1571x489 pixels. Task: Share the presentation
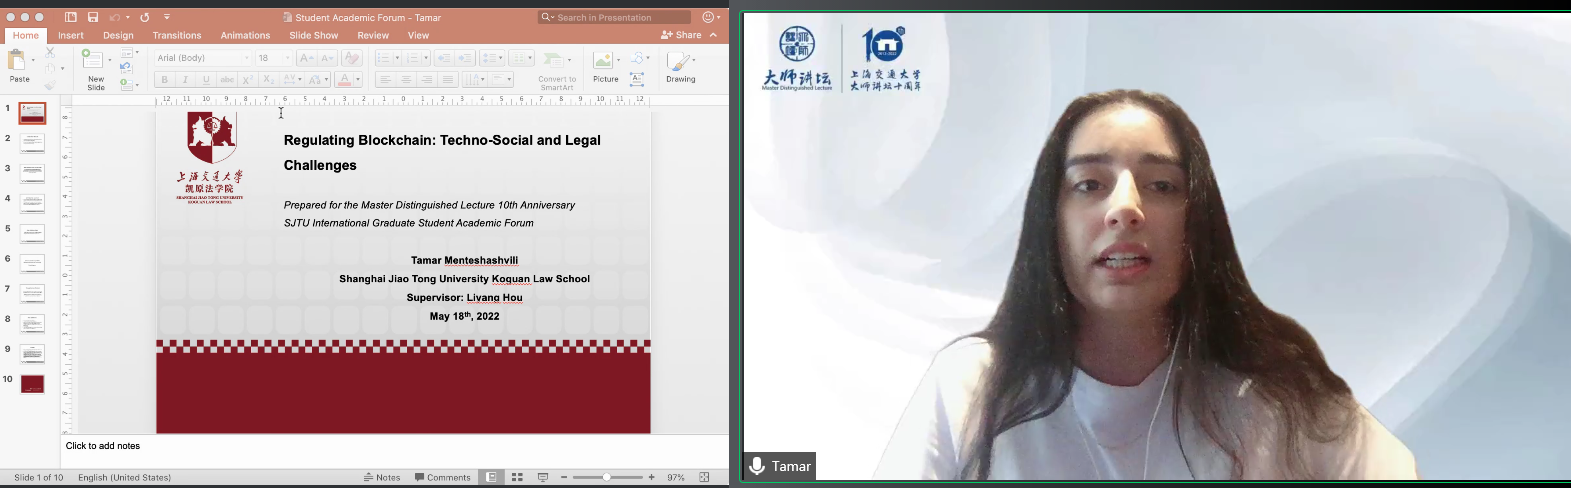pyautogui.click(x=681, y=35)
